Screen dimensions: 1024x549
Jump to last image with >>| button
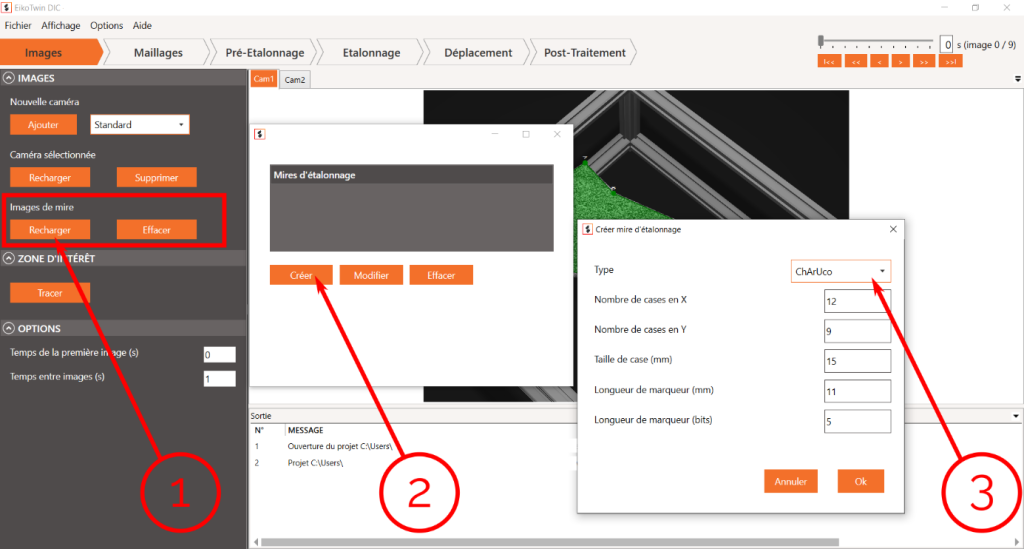point(951,61)
